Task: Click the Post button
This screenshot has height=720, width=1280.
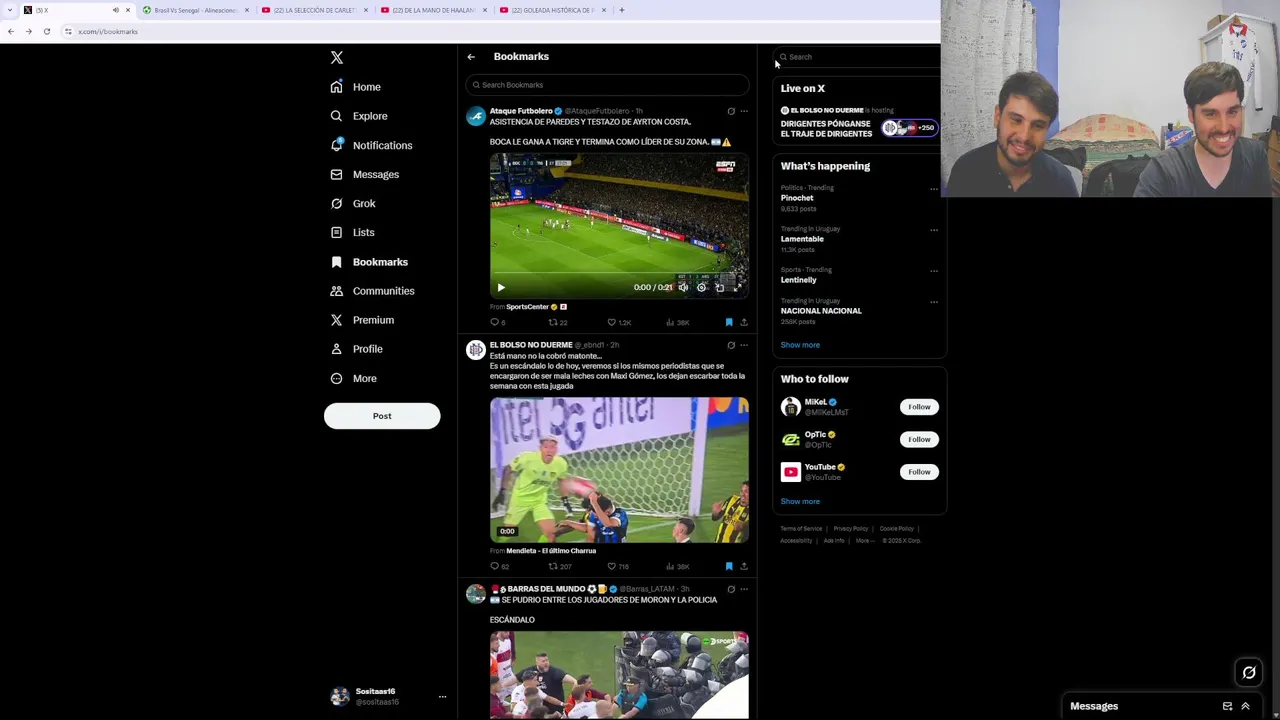Action: [382, 416]
